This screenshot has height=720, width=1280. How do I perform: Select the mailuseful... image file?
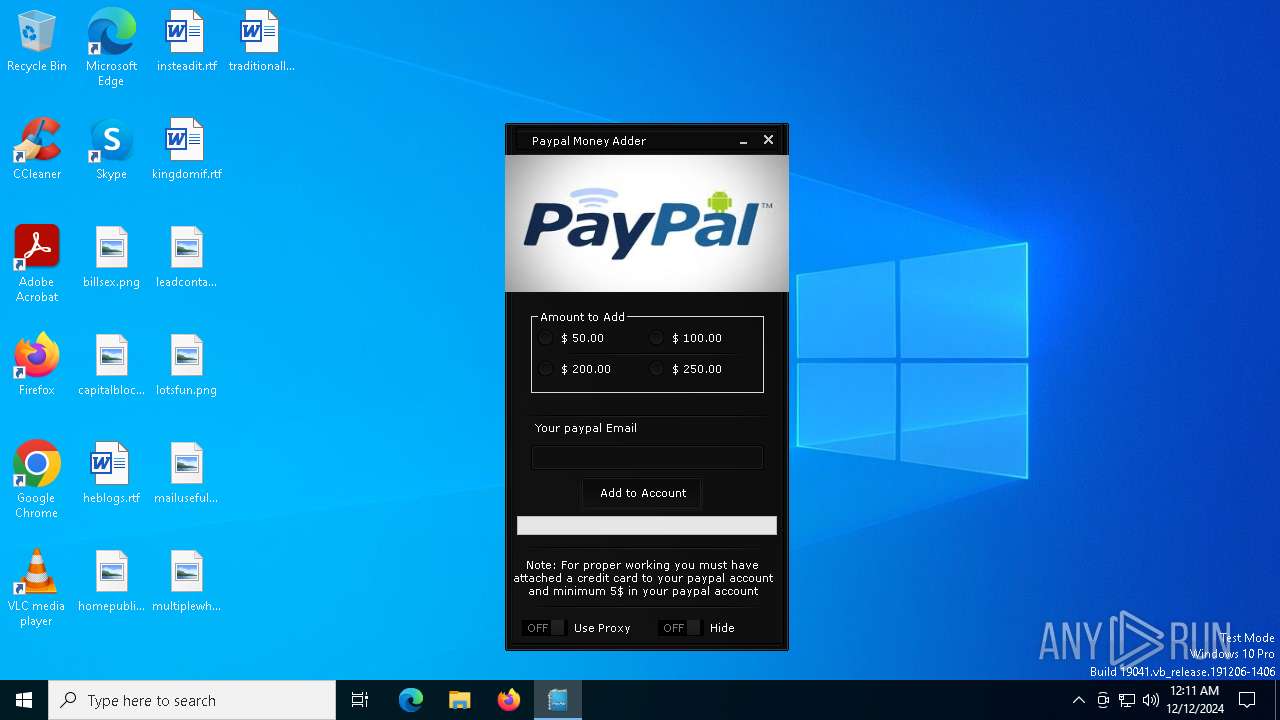(186, 474)
